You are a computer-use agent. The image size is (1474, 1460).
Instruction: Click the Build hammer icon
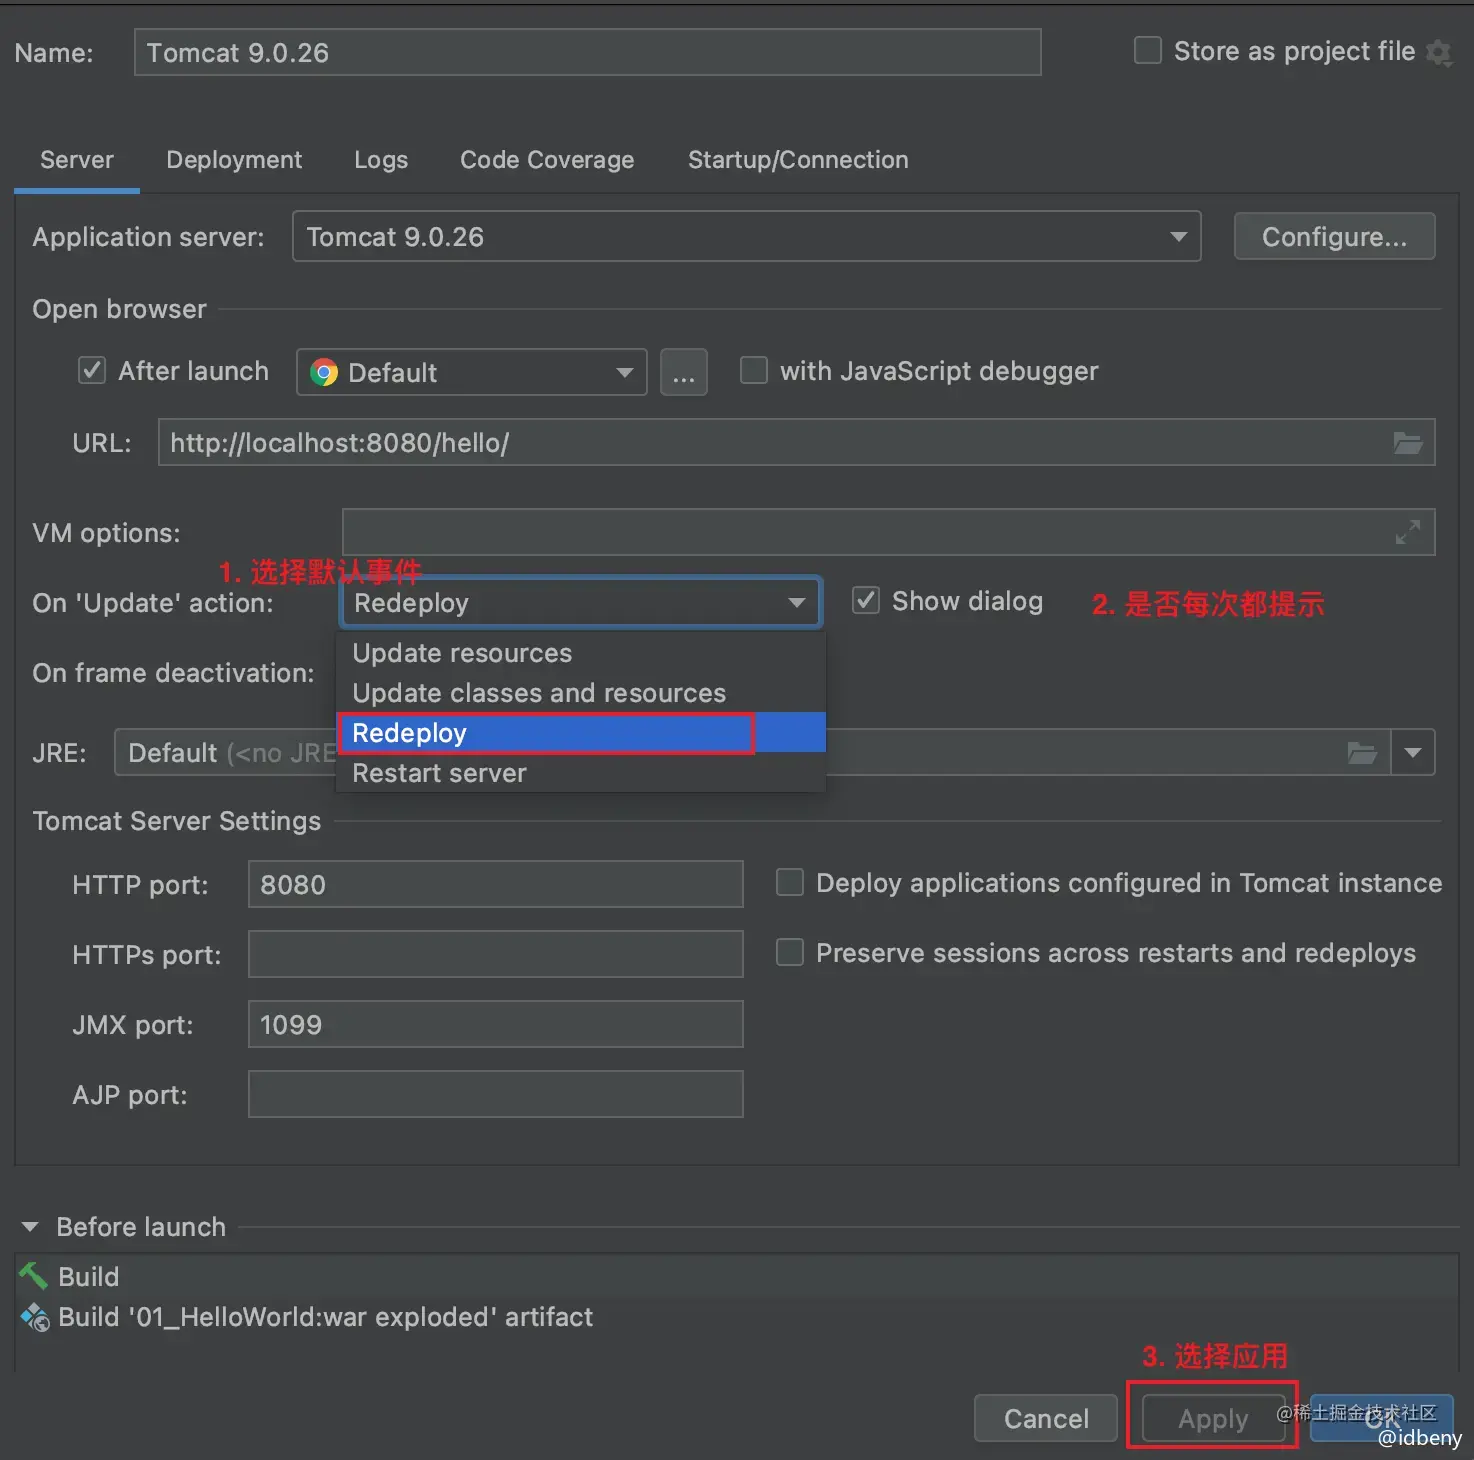coord(34,1275)
